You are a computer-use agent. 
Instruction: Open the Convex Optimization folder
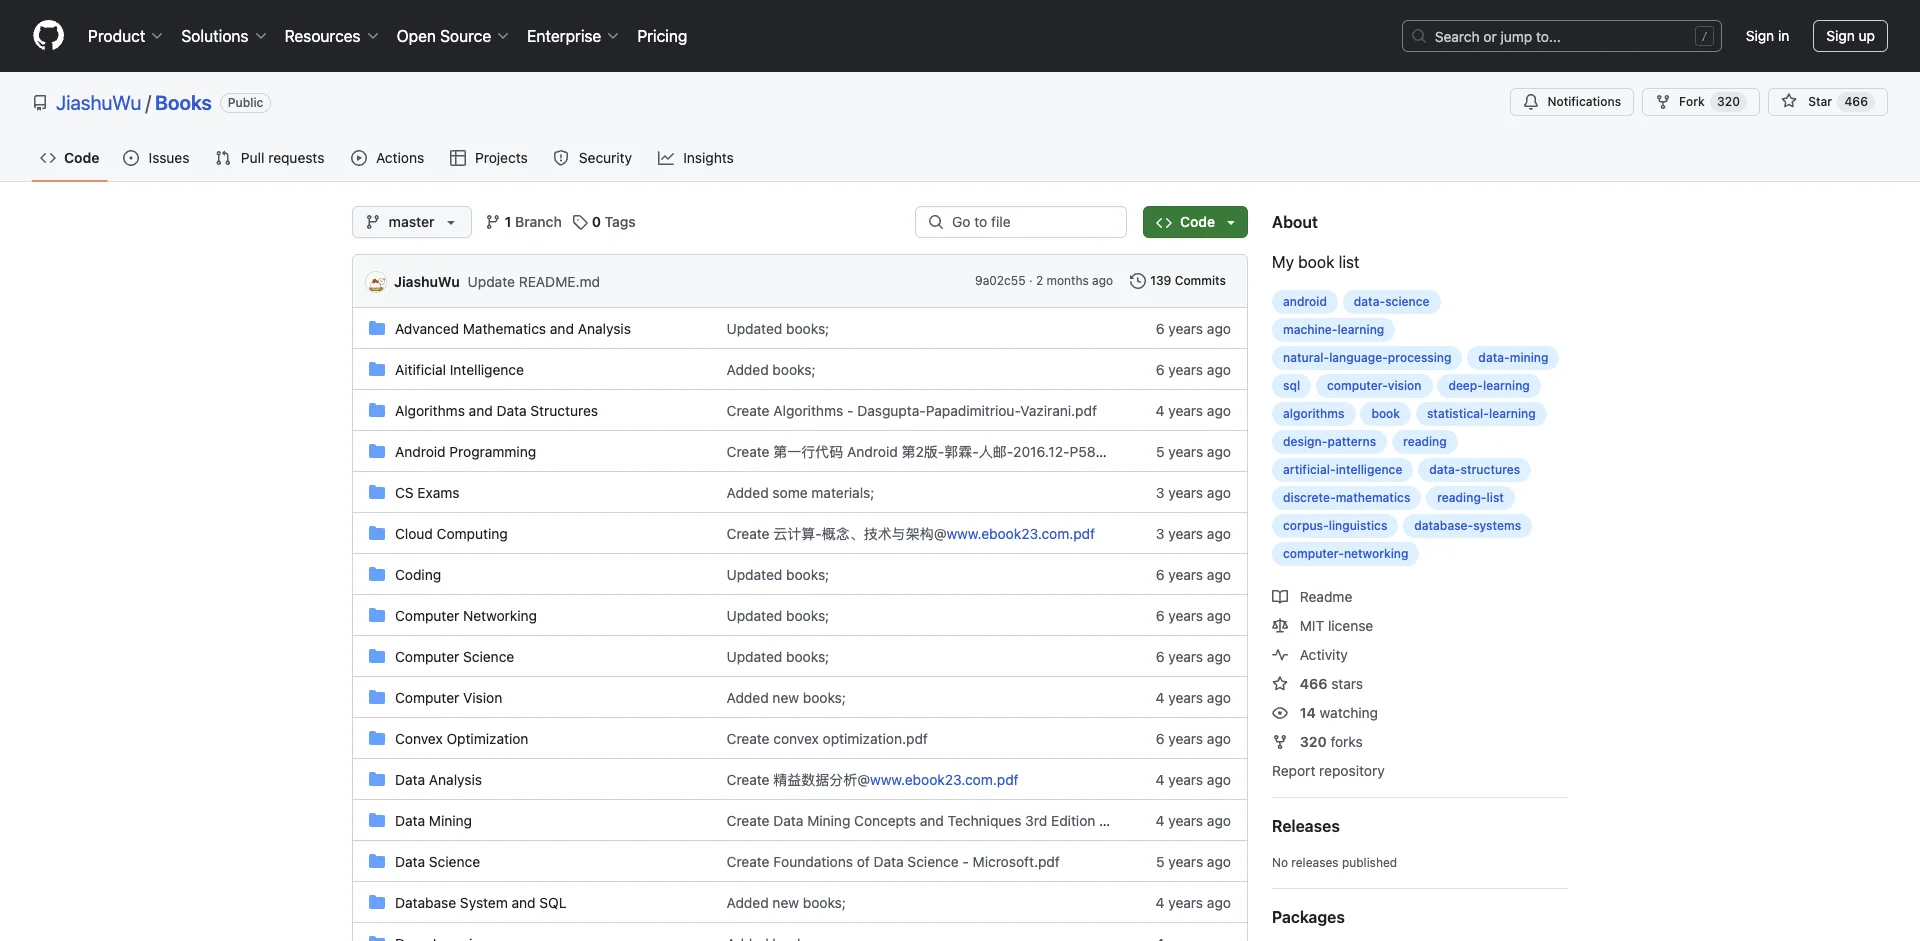click(x=461, y=739)
